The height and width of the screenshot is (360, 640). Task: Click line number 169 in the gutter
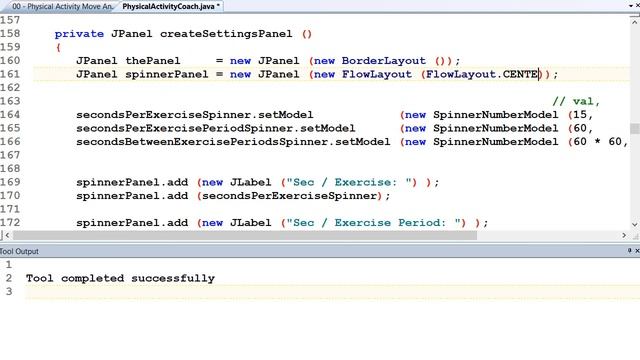coord(10,182)
